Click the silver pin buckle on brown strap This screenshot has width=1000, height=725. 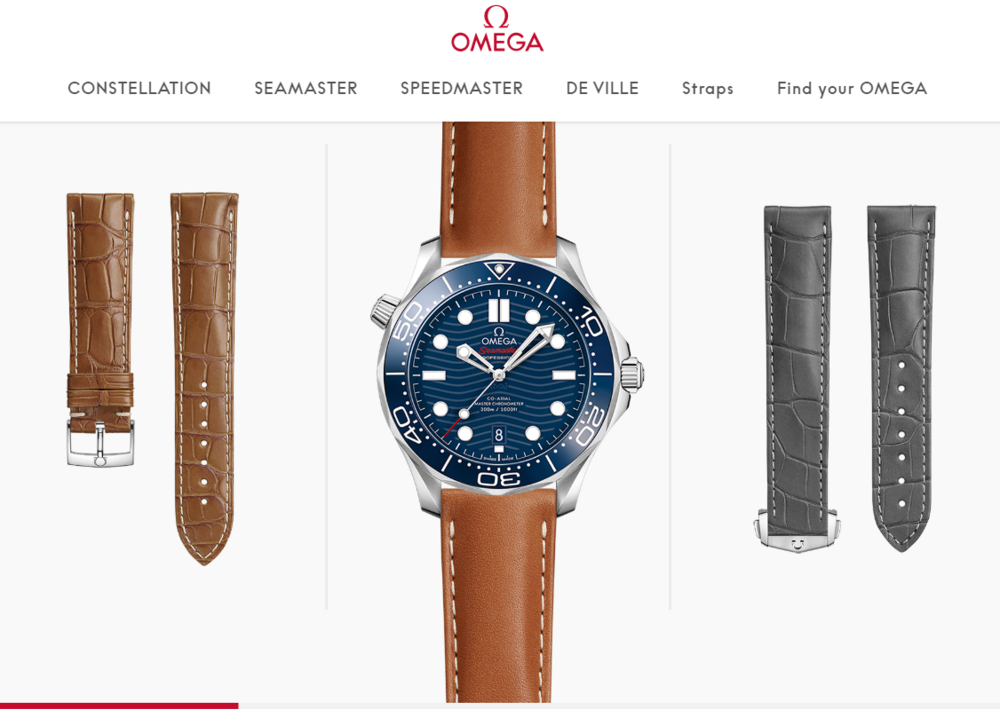101,443
